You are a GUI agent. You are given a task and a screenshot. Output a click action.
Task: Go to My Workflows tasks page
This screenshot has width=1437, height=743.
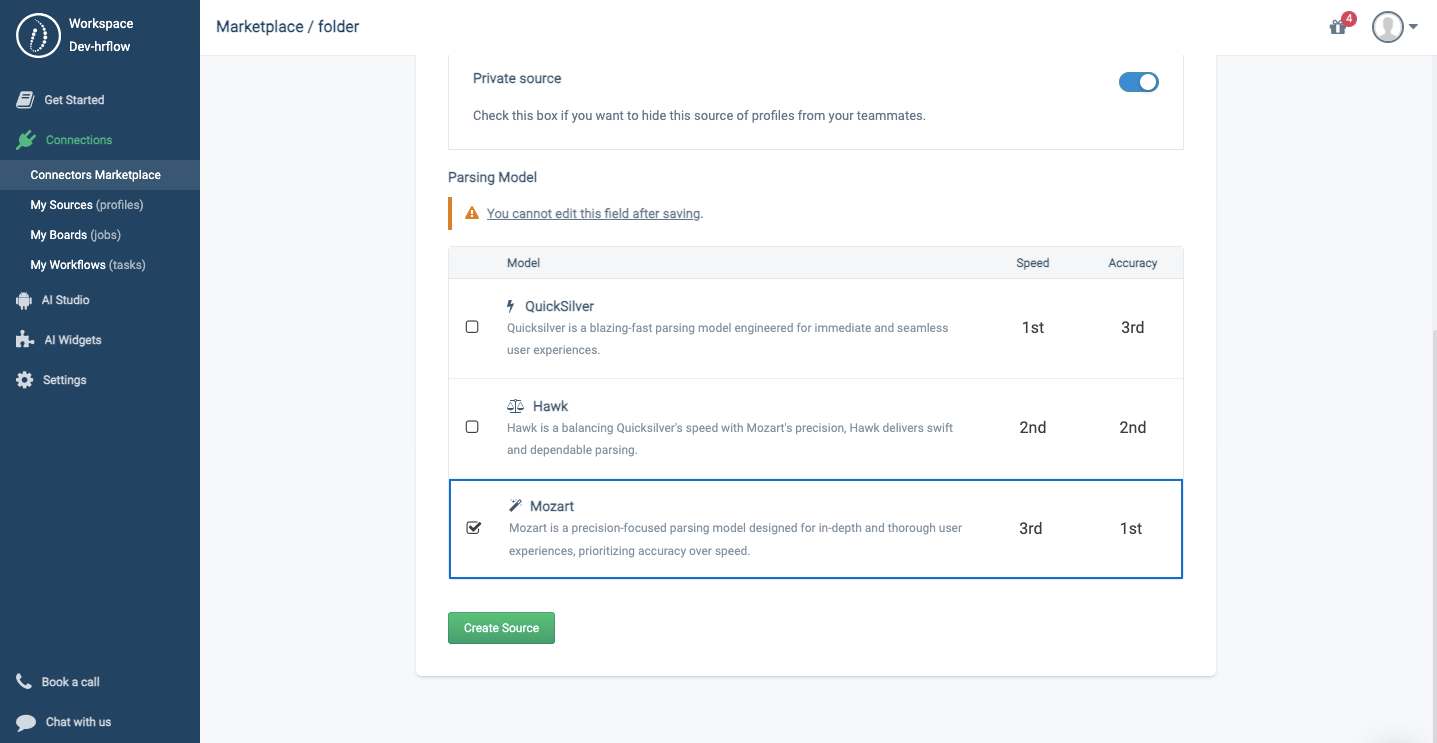click(x=88, y=264)
